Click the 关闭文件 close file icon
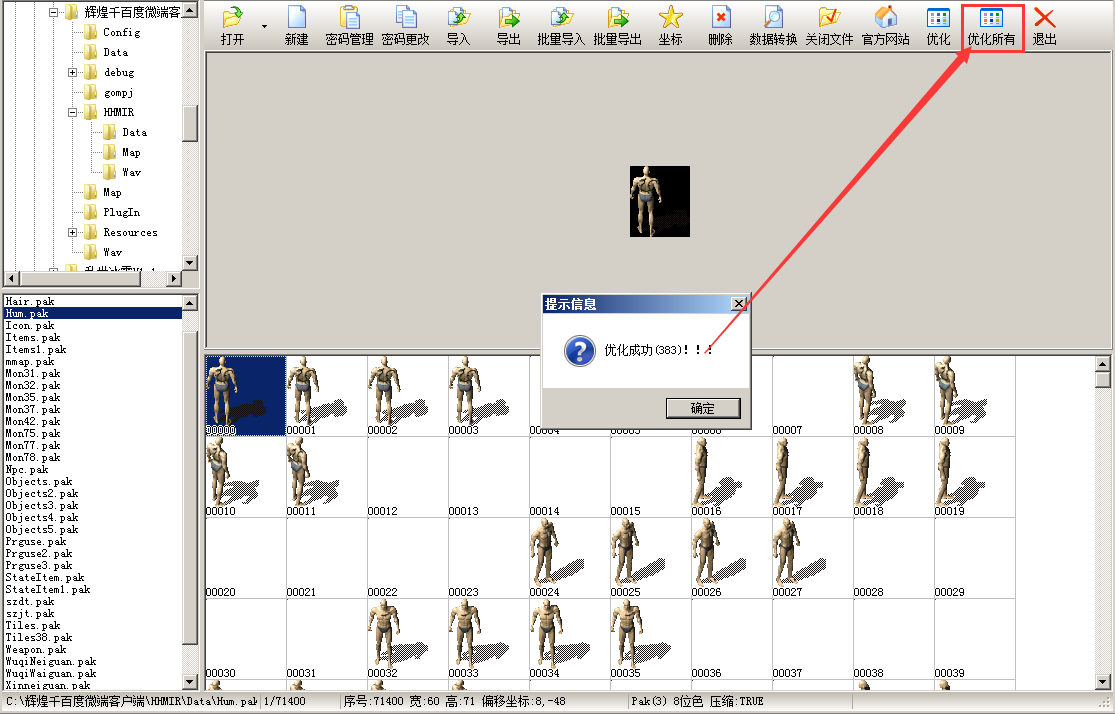Screen dimensions: 1115x714 coord(829,26)
